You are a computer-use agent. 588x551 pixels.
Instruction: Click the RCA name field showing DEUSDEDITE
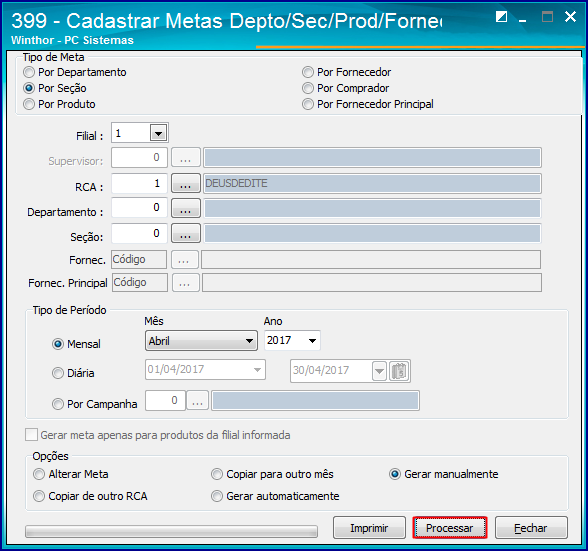coord(372,183)
